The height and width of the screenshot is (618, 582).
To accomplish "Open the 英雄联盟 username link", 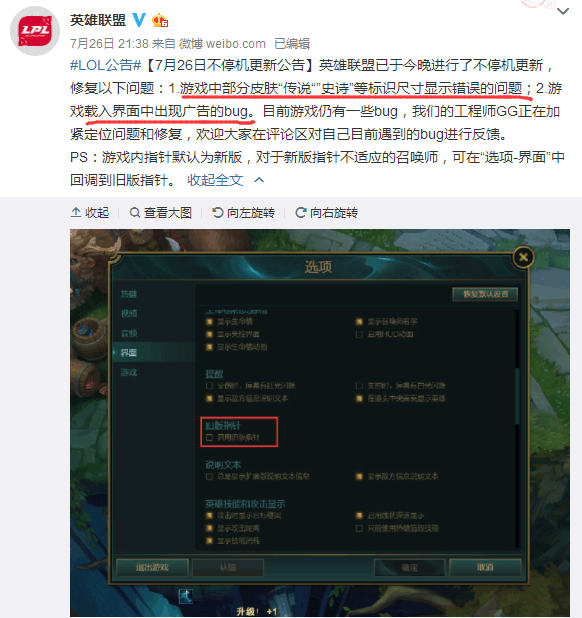I will [x=98, y=20].
